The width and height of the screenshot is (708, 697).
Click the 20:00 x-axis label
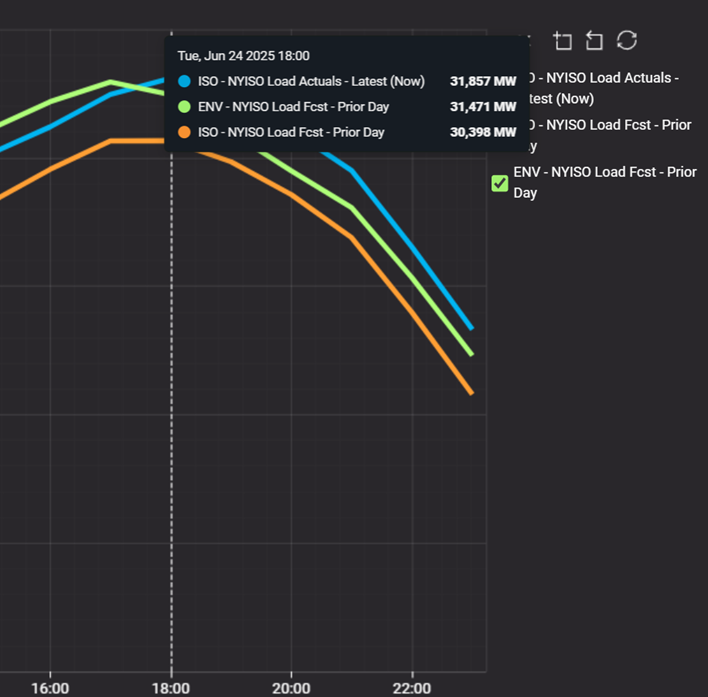pyautogui.click(x=291, y=688)
